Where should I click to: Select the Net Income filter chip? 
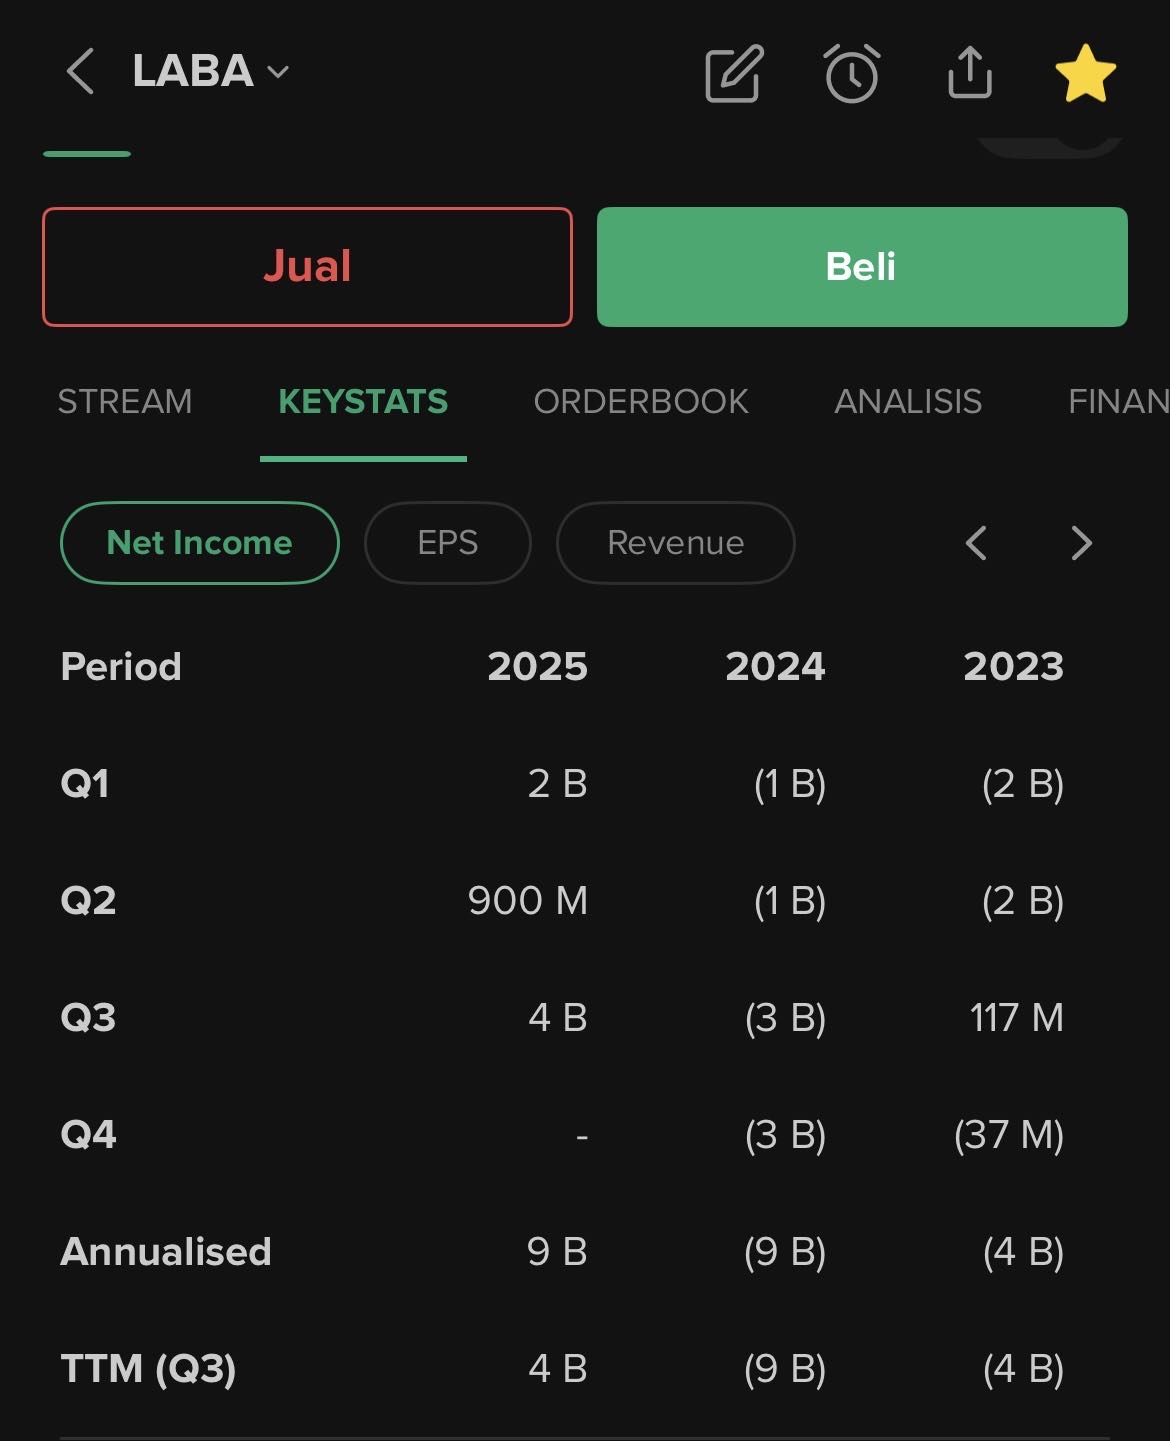point(200,543)
